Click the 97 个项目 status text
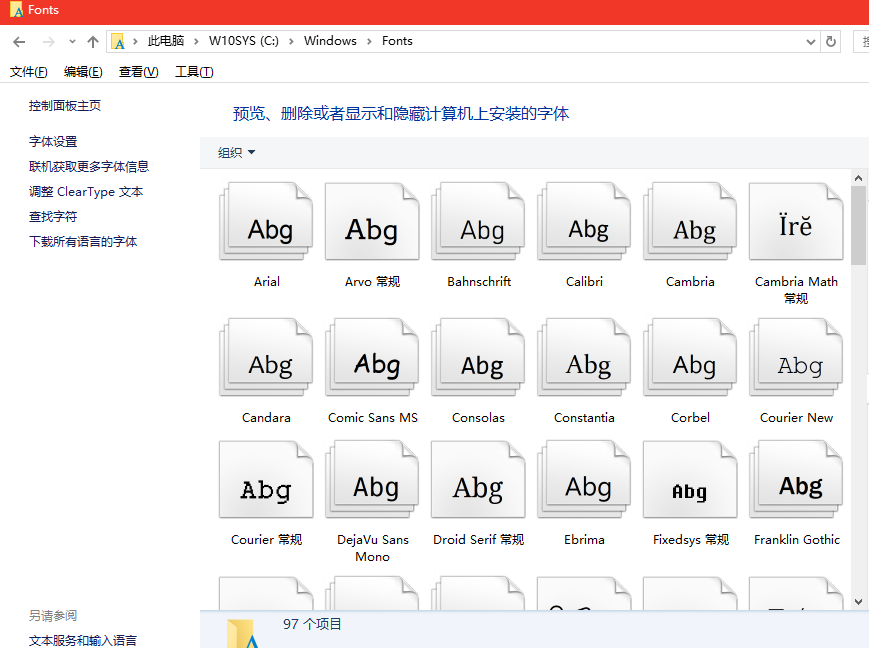 pos(312,624)
